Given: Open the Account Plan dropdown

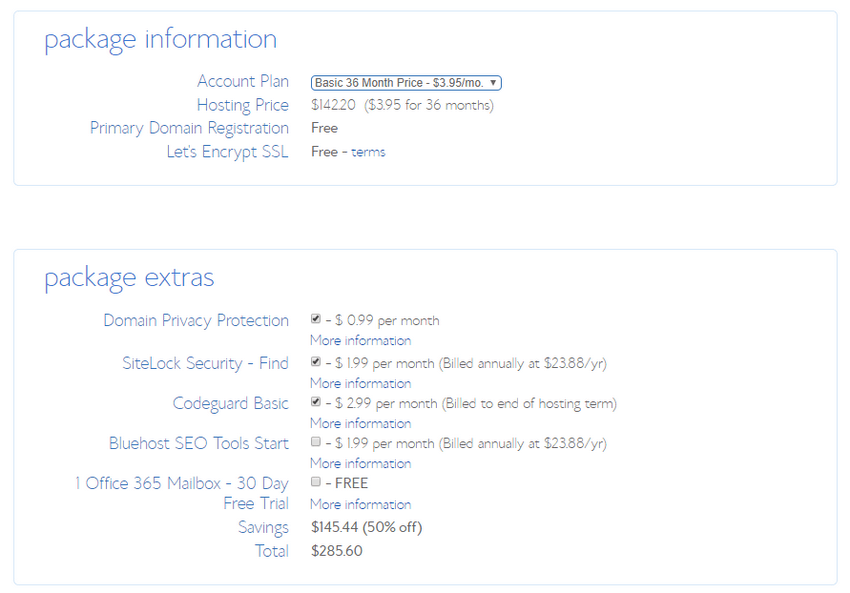Looking at the screenshot, I should (x=406, y=83).
